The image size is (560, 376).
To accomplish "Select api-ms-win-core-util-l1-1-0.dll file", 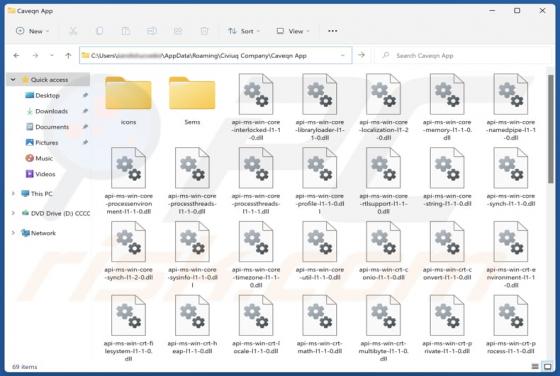I will click(x=320, y=251).
